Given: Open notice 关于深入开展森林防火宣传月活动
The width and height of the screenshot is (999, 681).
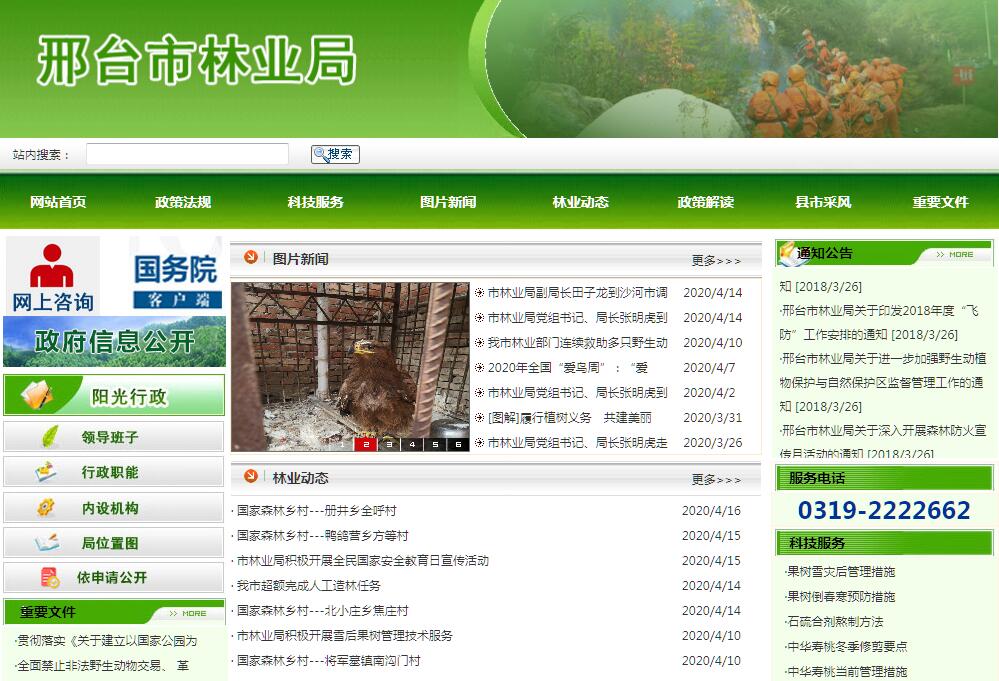Looking at the screenshot, I should [x=882, y=441].
